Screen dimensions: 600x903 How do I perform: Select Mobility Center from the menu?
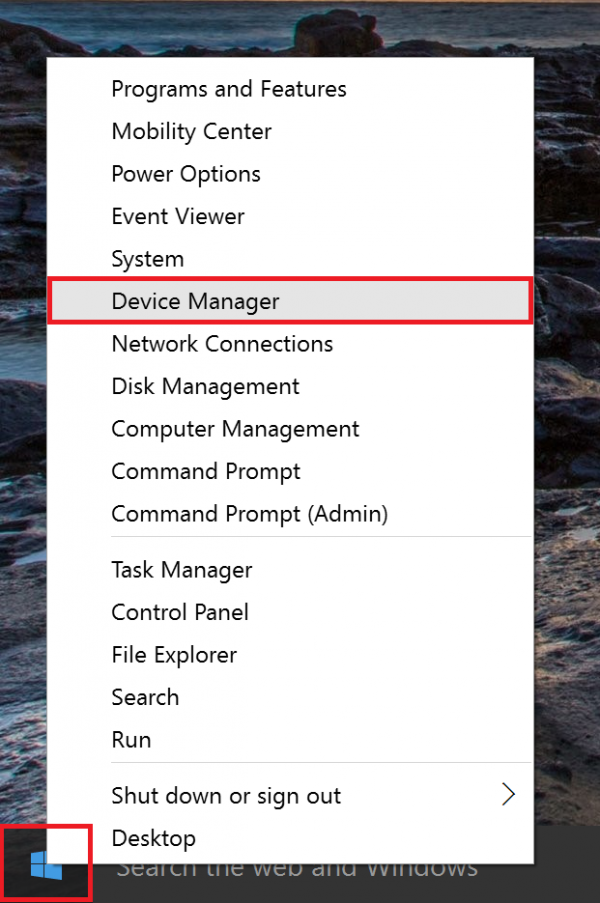click(x=191, y=131)
